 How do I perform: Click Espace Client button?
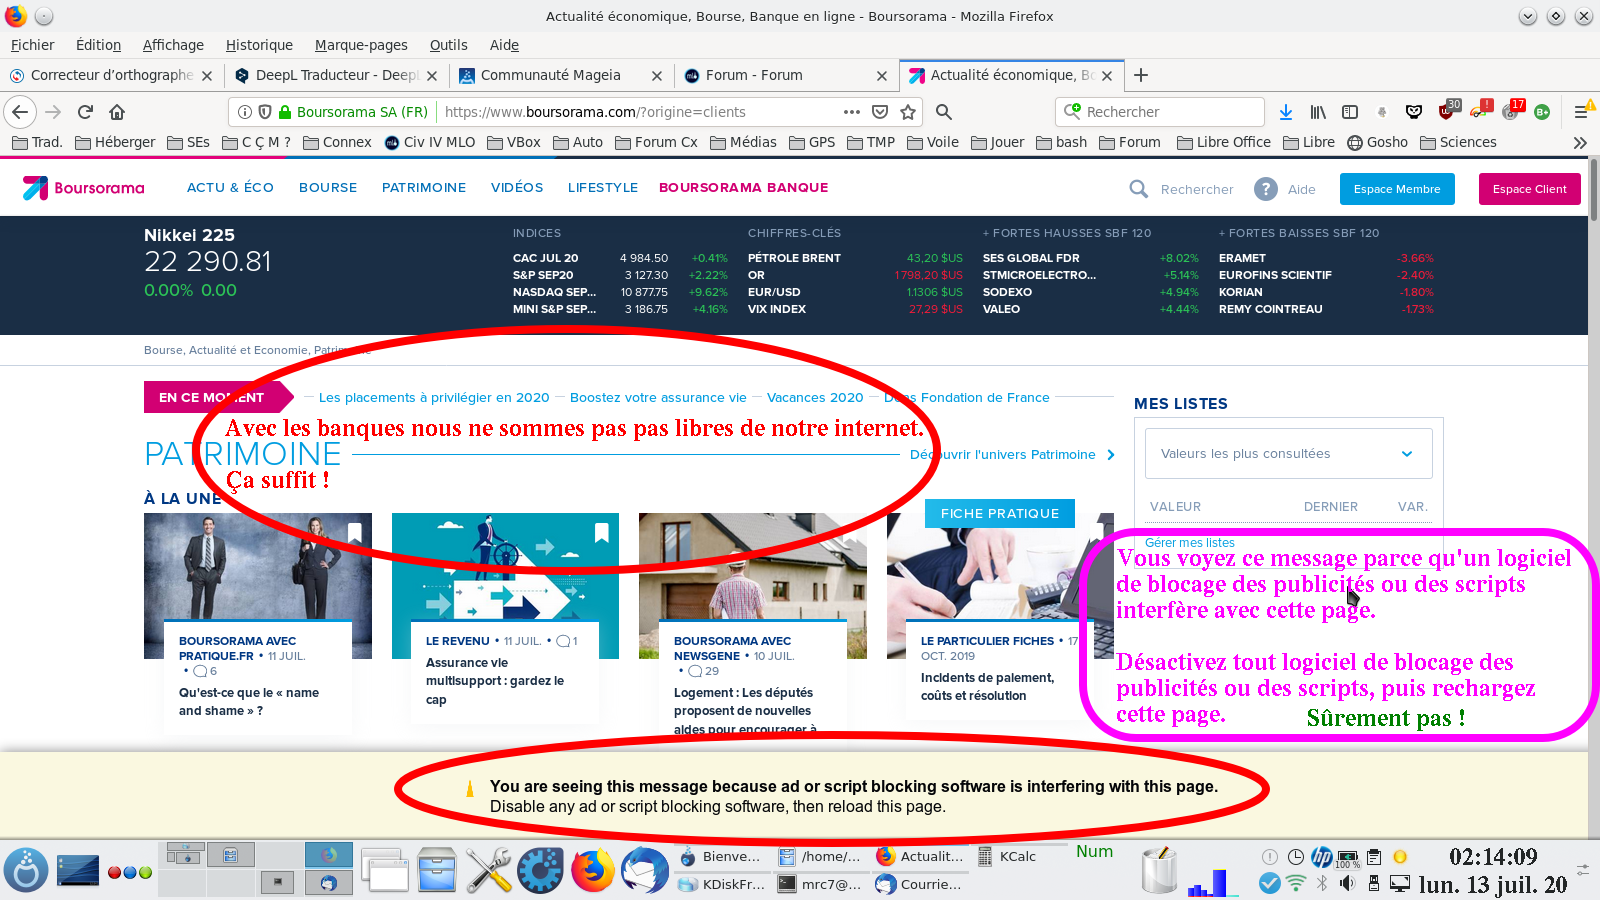(1529, 189)
